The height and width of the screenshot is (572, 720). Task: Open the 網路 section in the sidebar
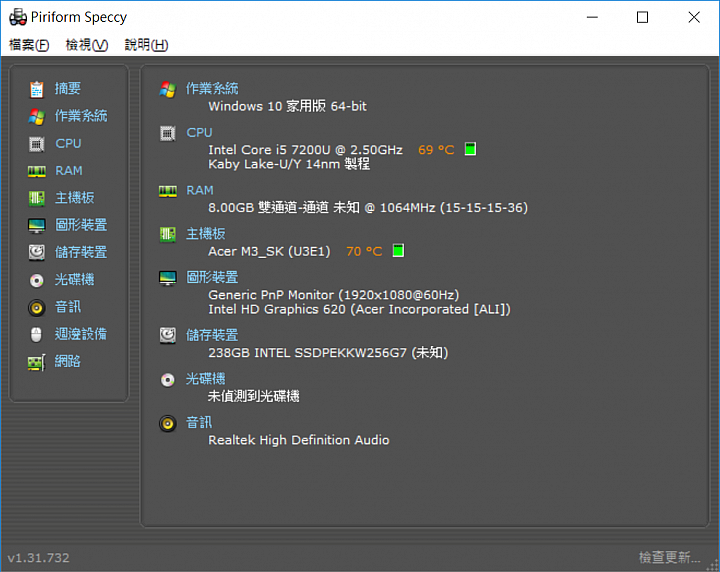point(68,361)
